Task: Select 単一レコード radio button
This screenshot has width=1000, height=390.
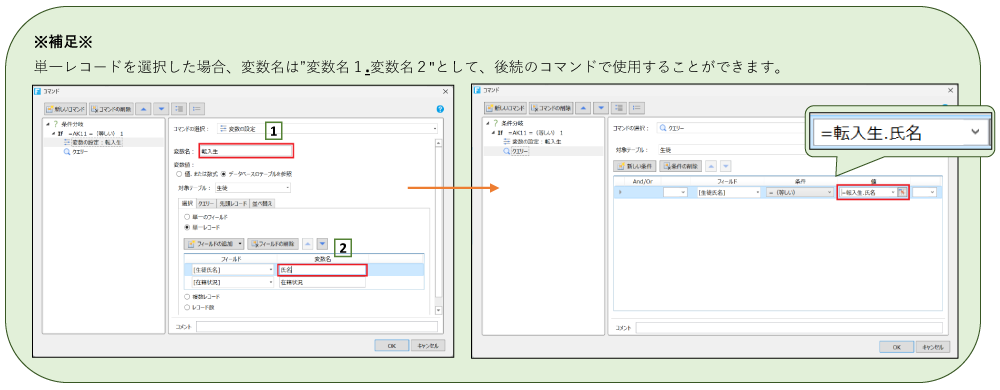Action: 187,227
